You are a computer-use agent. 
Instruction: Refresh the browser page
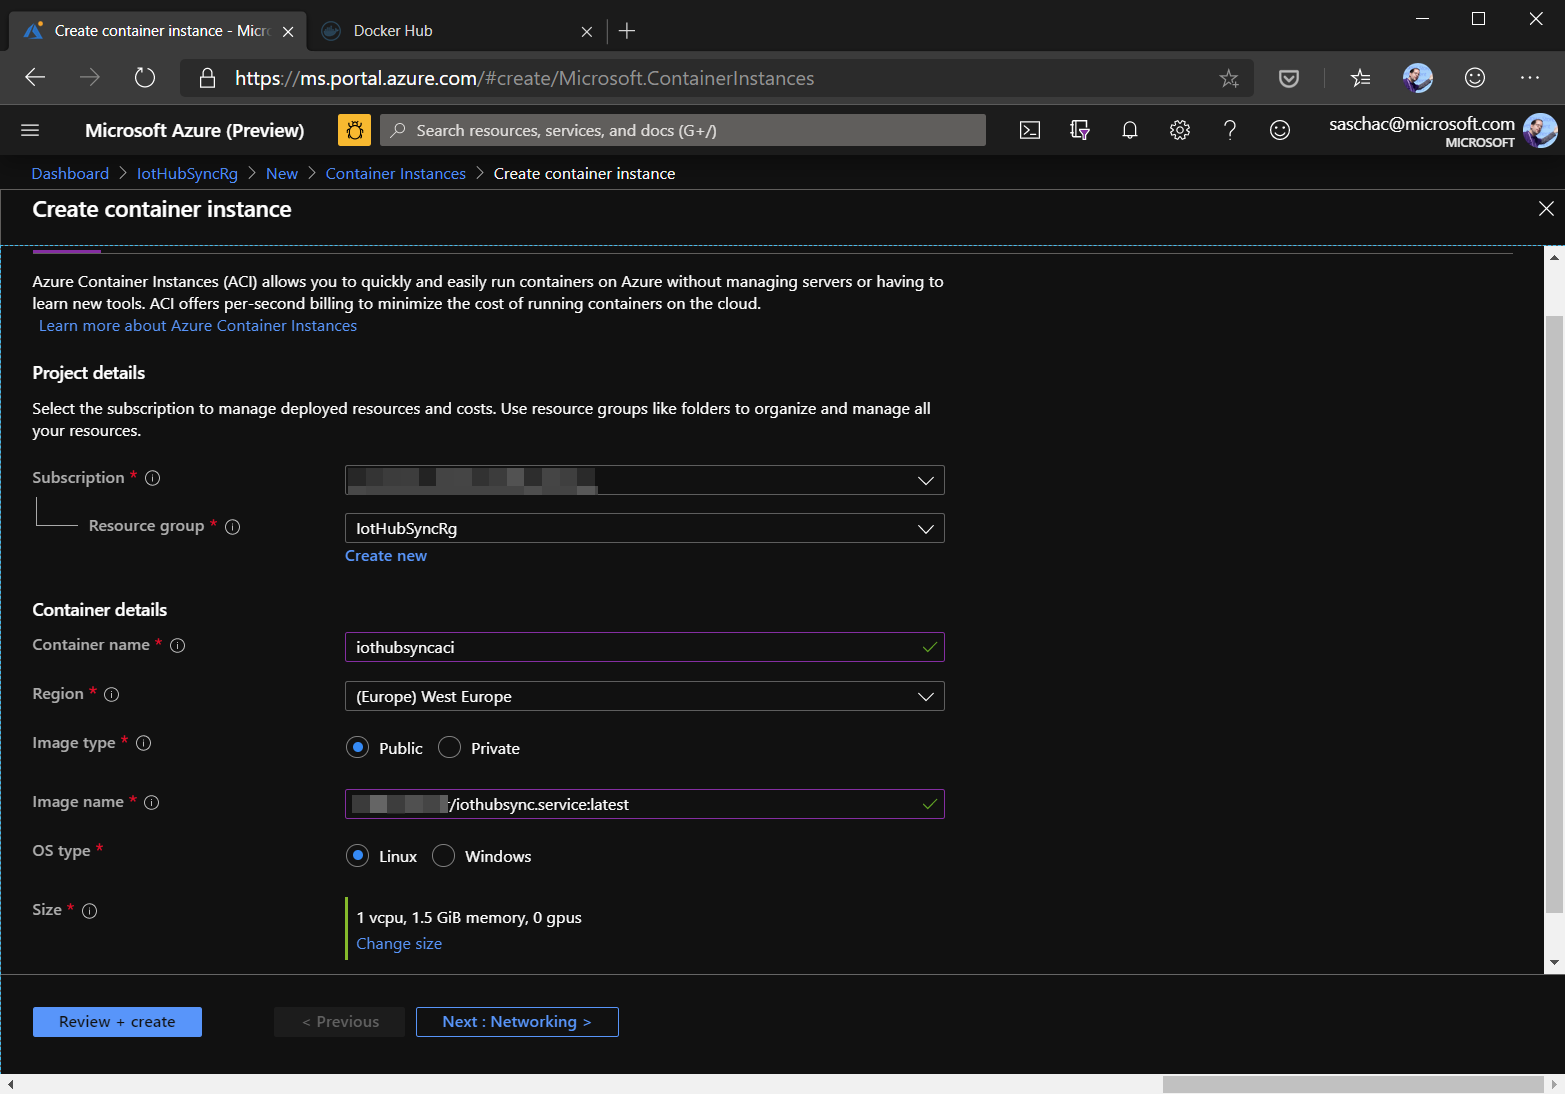145,78
